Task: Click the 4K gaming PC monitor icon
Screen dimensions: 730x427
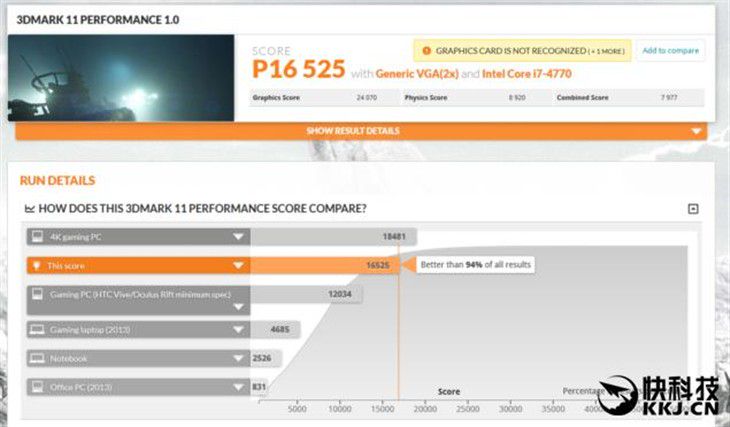Action: coord(37,237)
